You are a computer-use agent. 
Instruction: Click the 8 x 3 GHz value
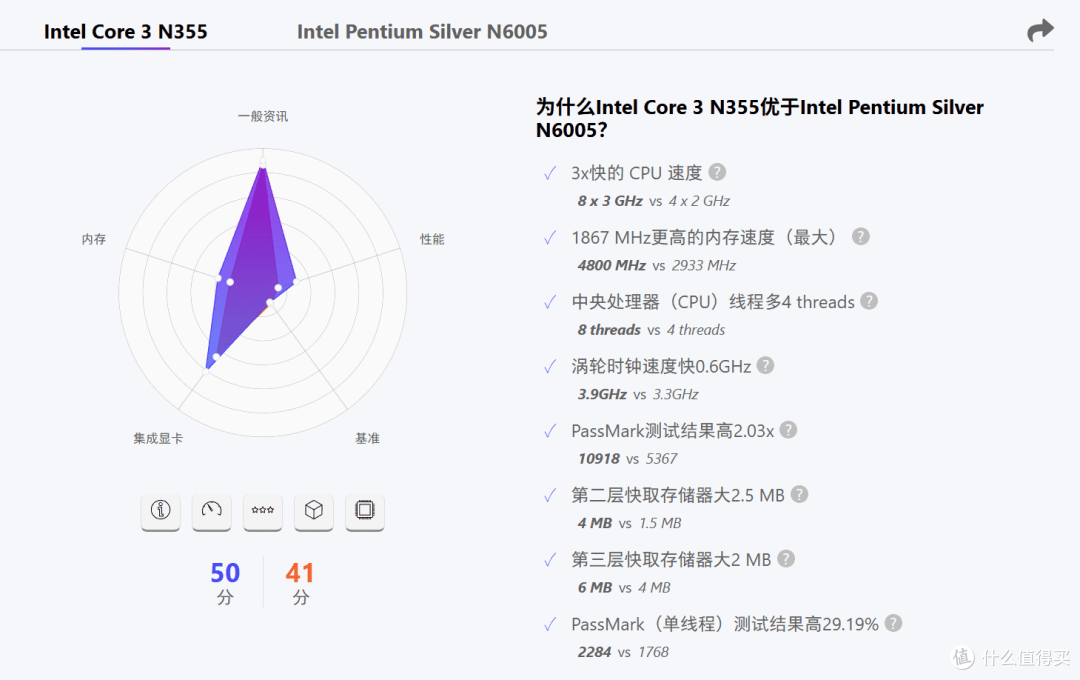point(610,201)
